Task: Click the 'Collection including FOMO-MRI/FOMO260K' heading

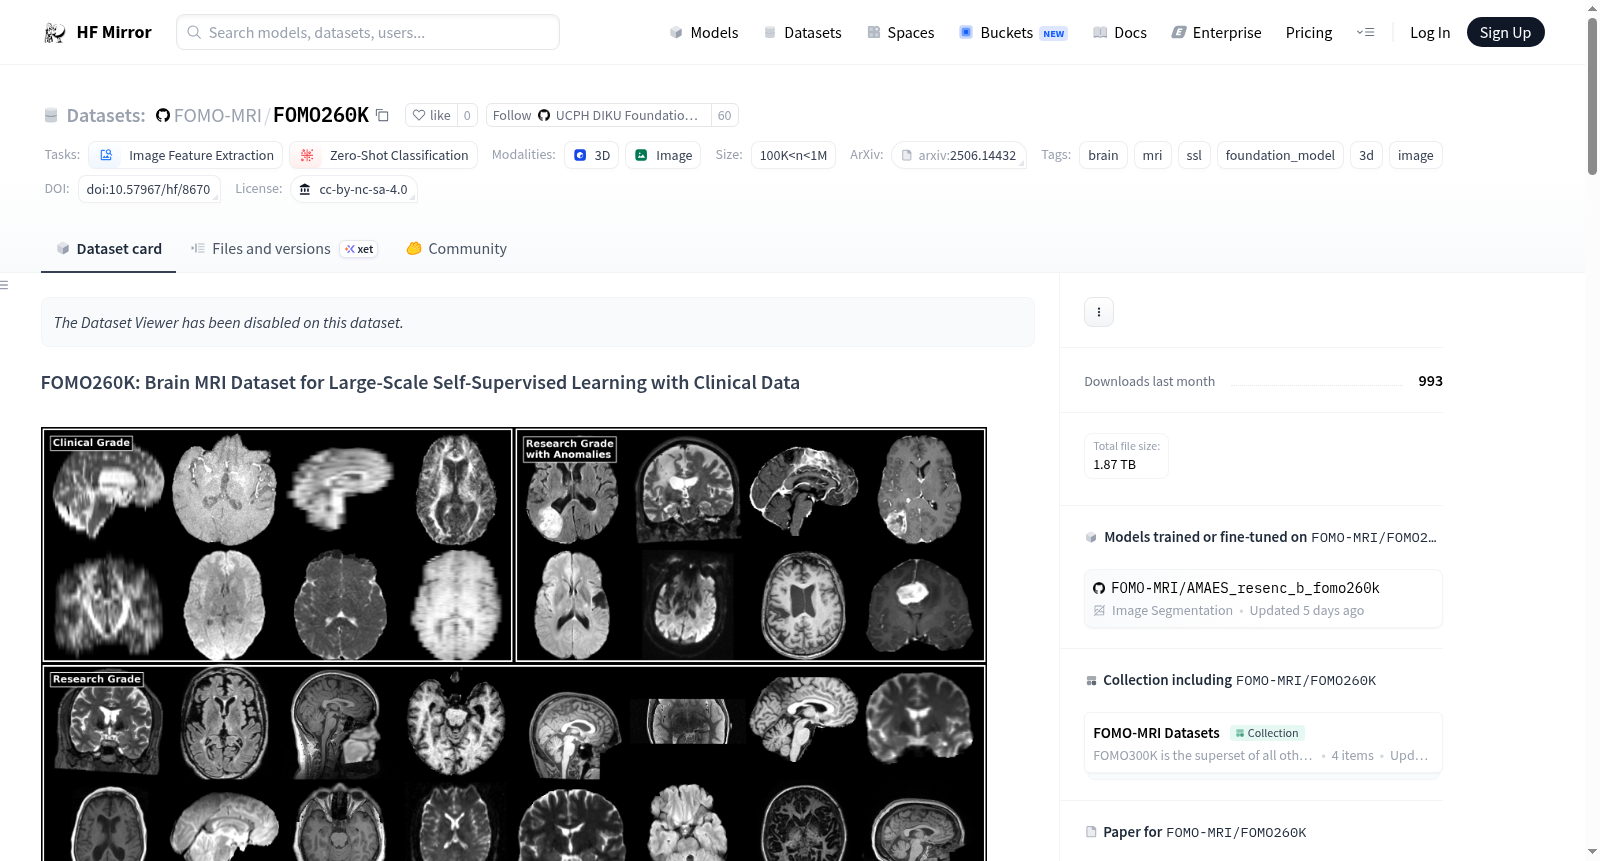Action: 1239,680
